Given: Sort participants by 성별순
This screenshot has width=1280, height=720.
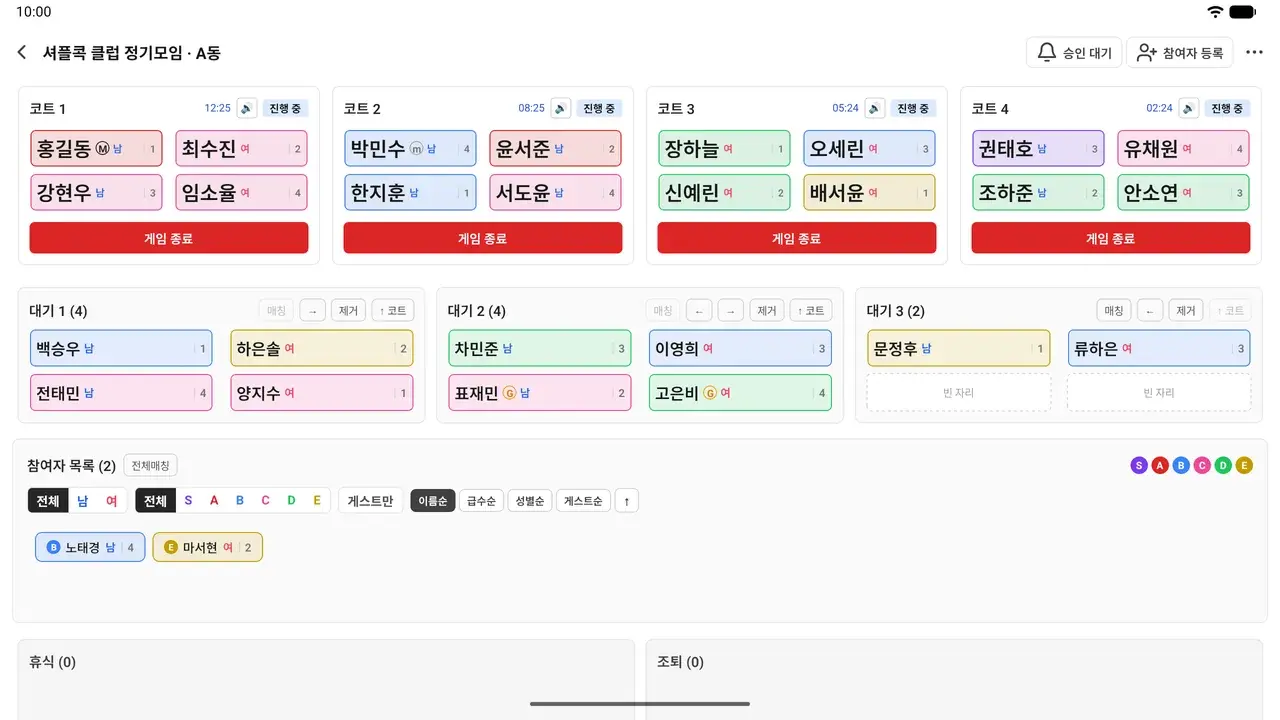Looking at the screenshot, I should tap(530, 501).
